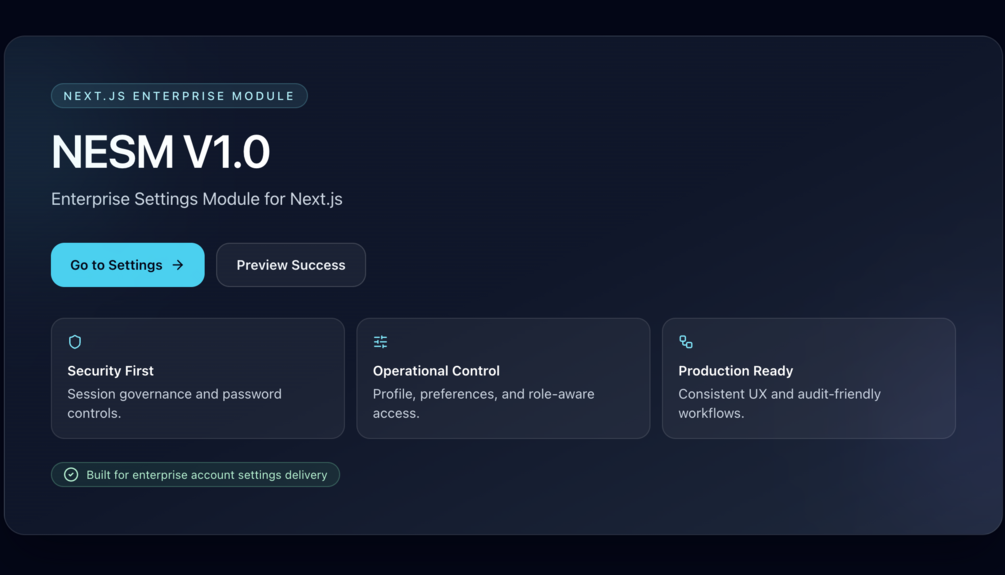Click the NESM V1.0 heading
This screenshot has height=575, width=1005.
tap(161, 152)
